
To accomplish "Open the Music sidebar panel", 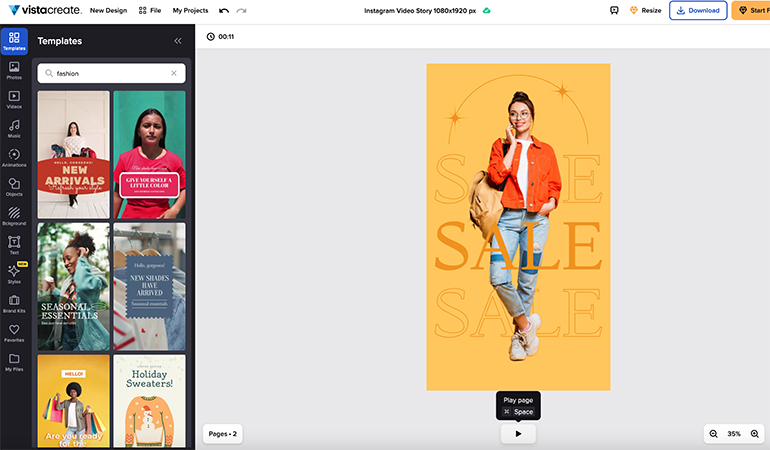I will click(14, 129).
